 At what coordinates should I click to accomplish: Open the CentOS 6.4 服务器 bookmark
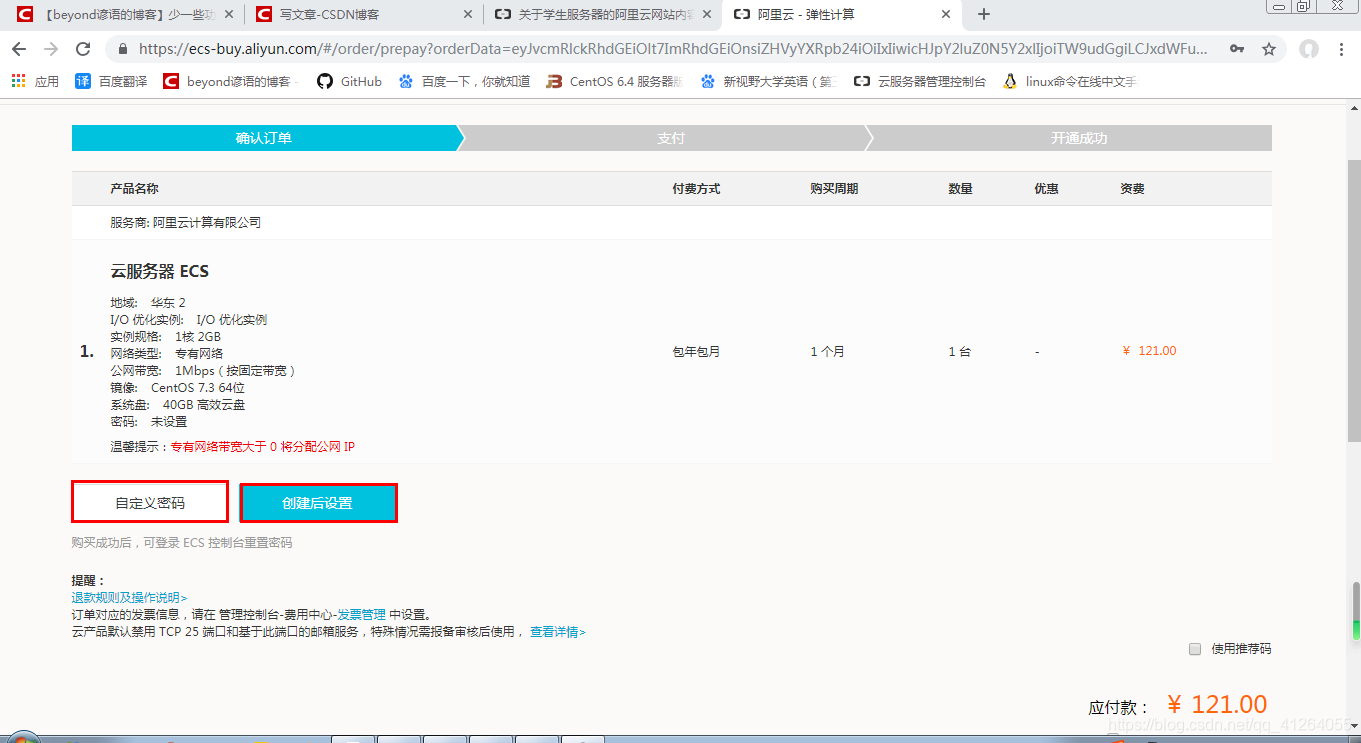point(614,82)
